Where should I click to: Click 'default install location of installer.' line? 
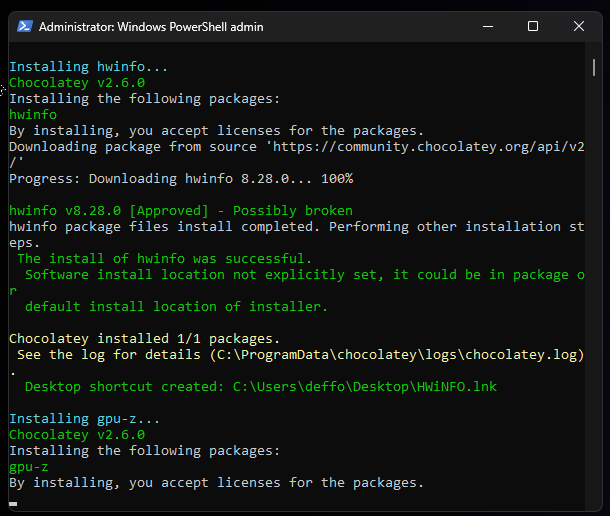pyautogui.click(x=176, y=307)
